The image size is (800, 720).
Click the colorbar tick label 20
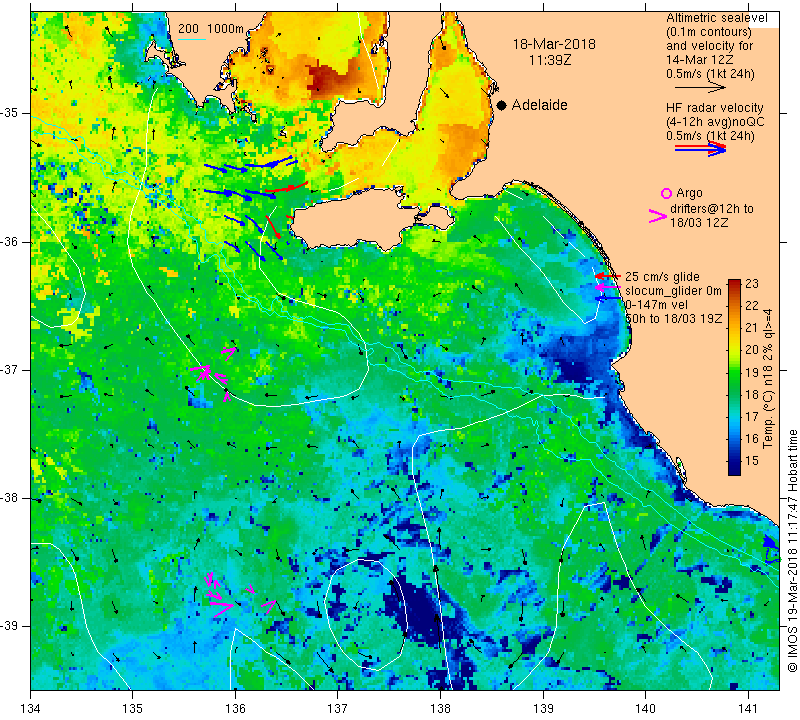(x=752, y=350)
